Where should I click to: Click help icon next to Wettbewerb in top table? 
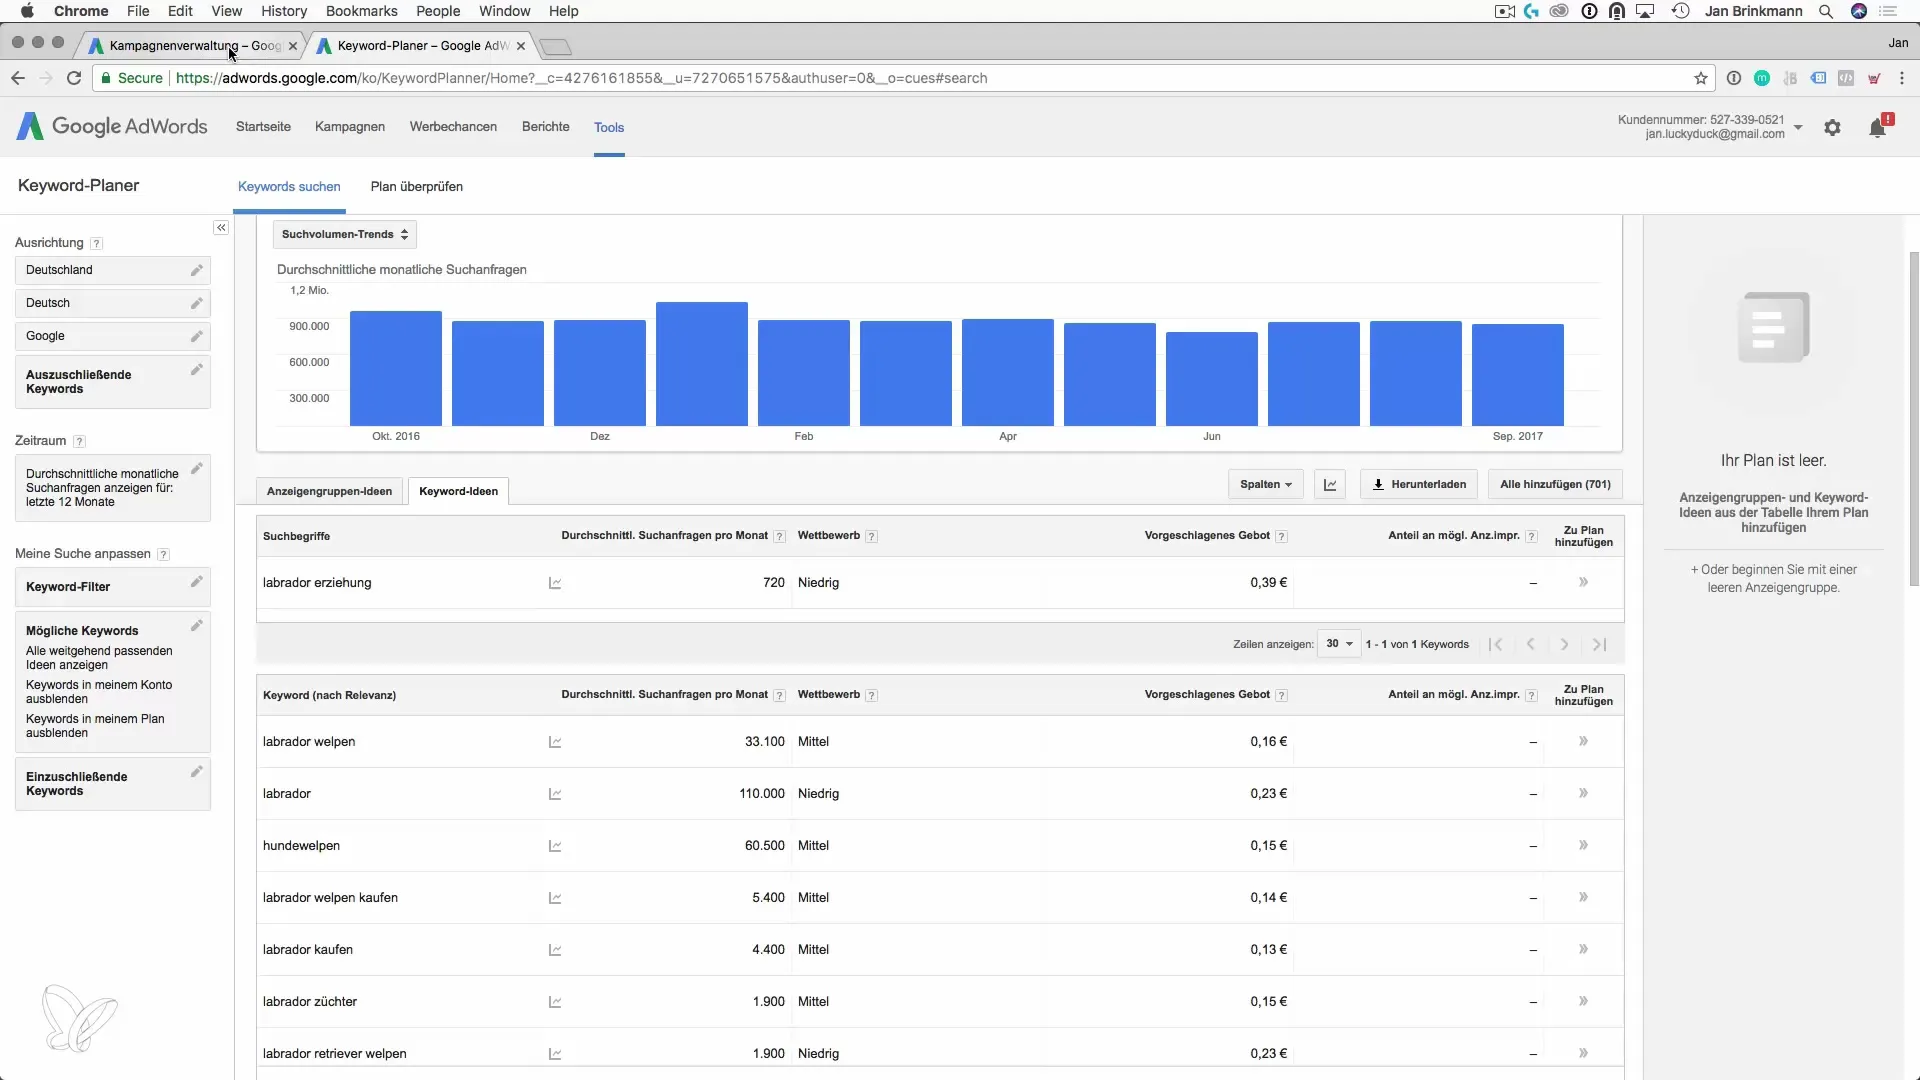pyautogui.click(x=871, y=537)
